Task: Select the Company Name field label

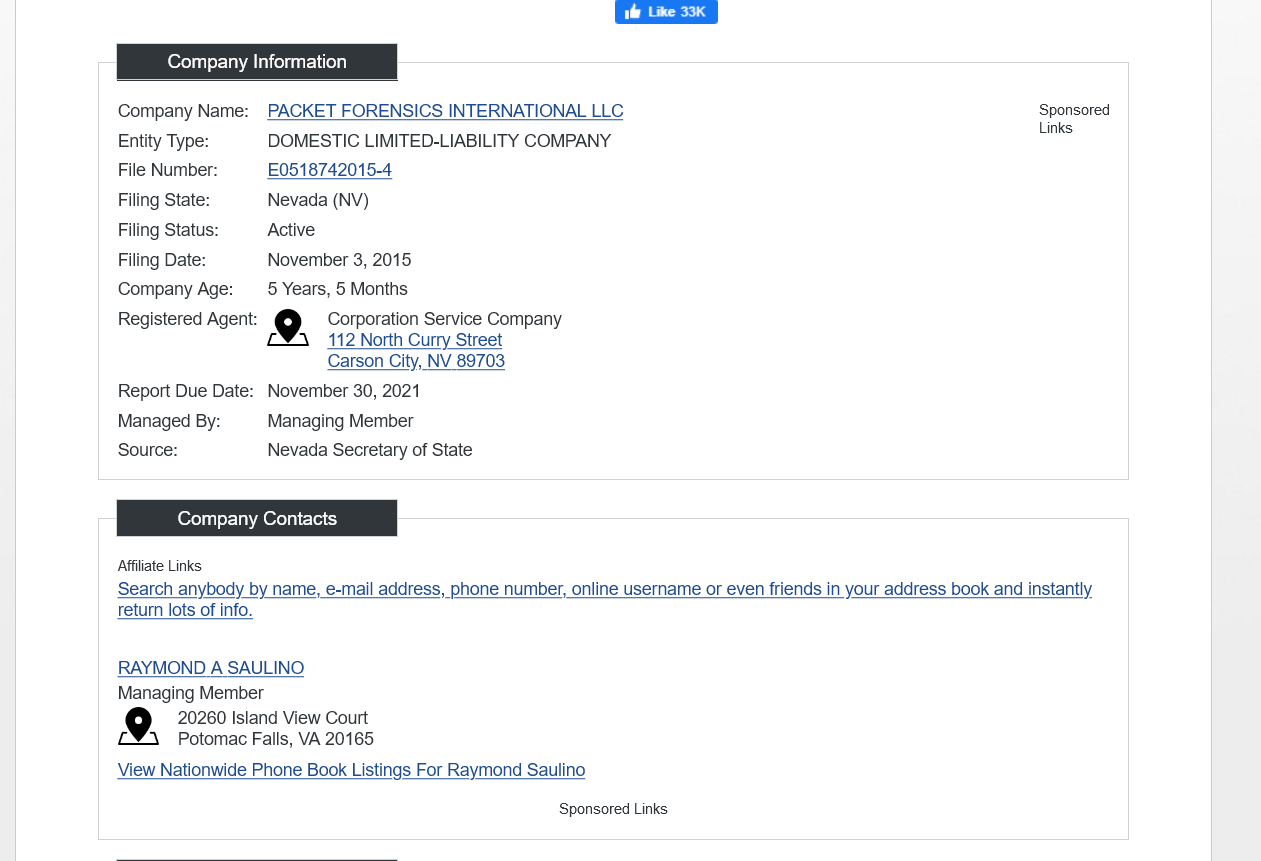Action: [x=183, y=111]
